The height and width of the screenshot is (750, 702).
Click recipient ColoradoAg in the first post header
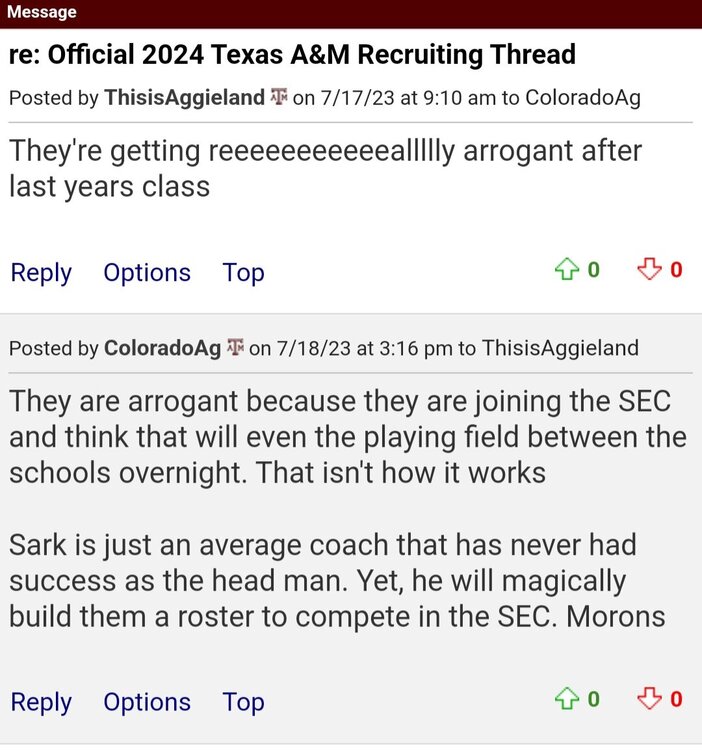pos(582,98)
